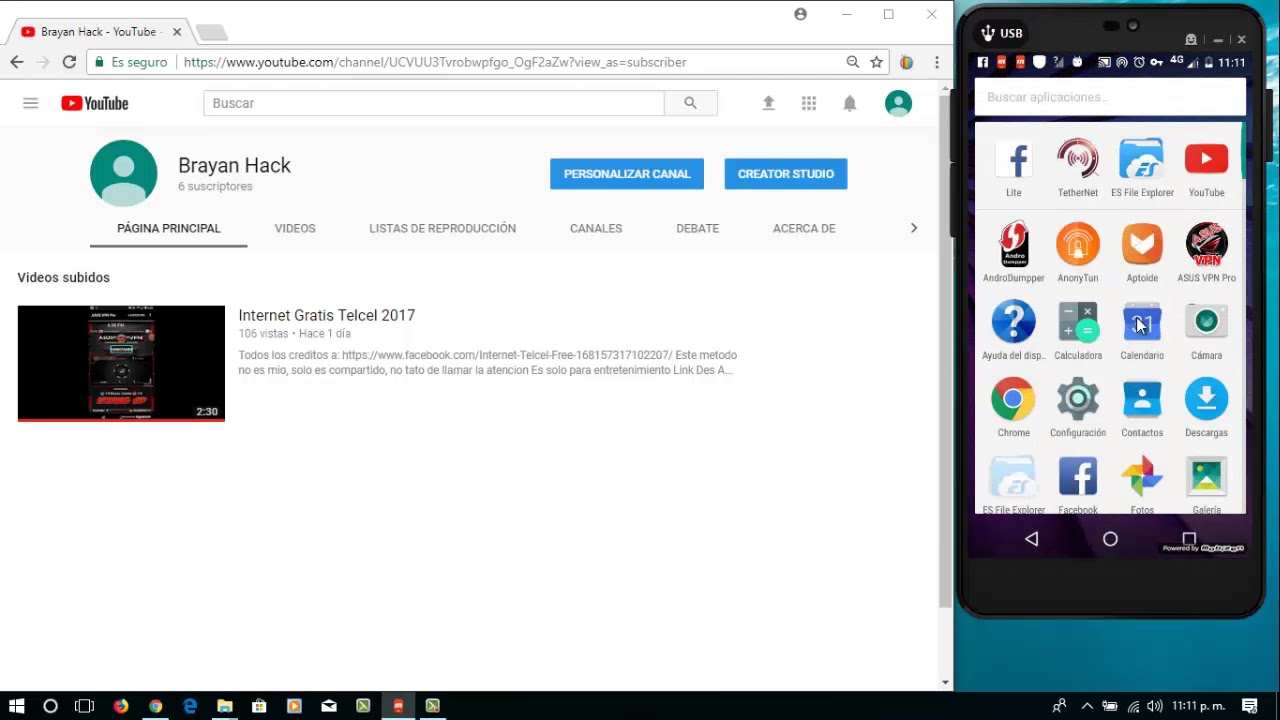The image size is (1280, 720).
Task: Click the YouTube Buscar search field
Action: (x=434, y=103)
